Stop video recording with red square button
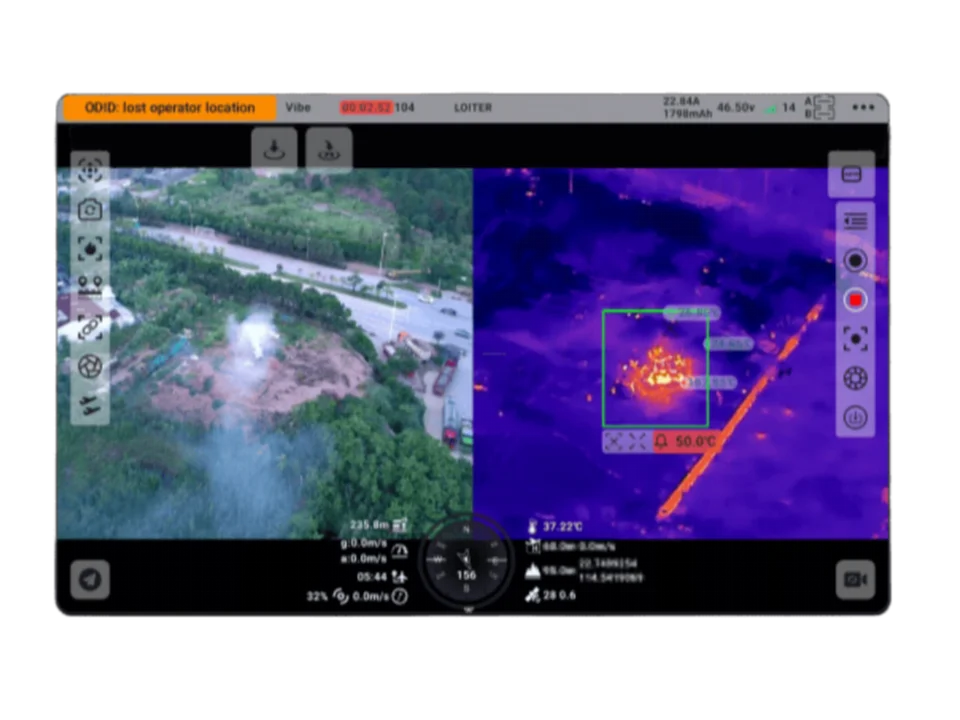 (855, 300)
